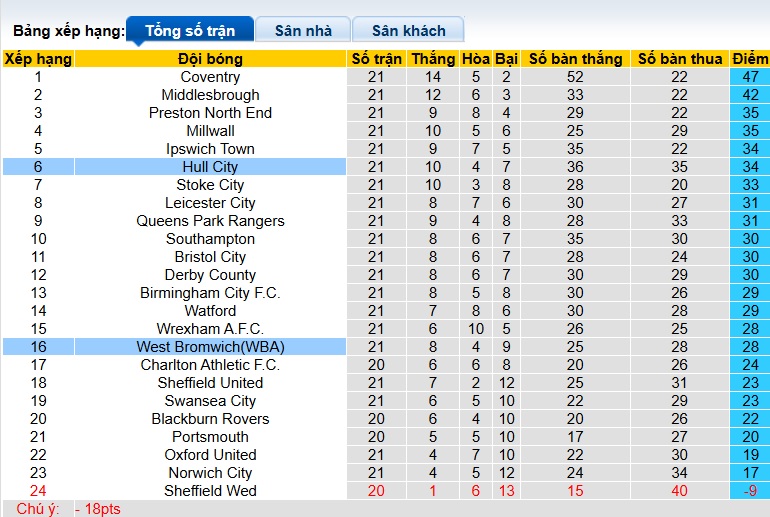
Task: Switch to the Sân nhà tab
Action: tap(303, 31)
